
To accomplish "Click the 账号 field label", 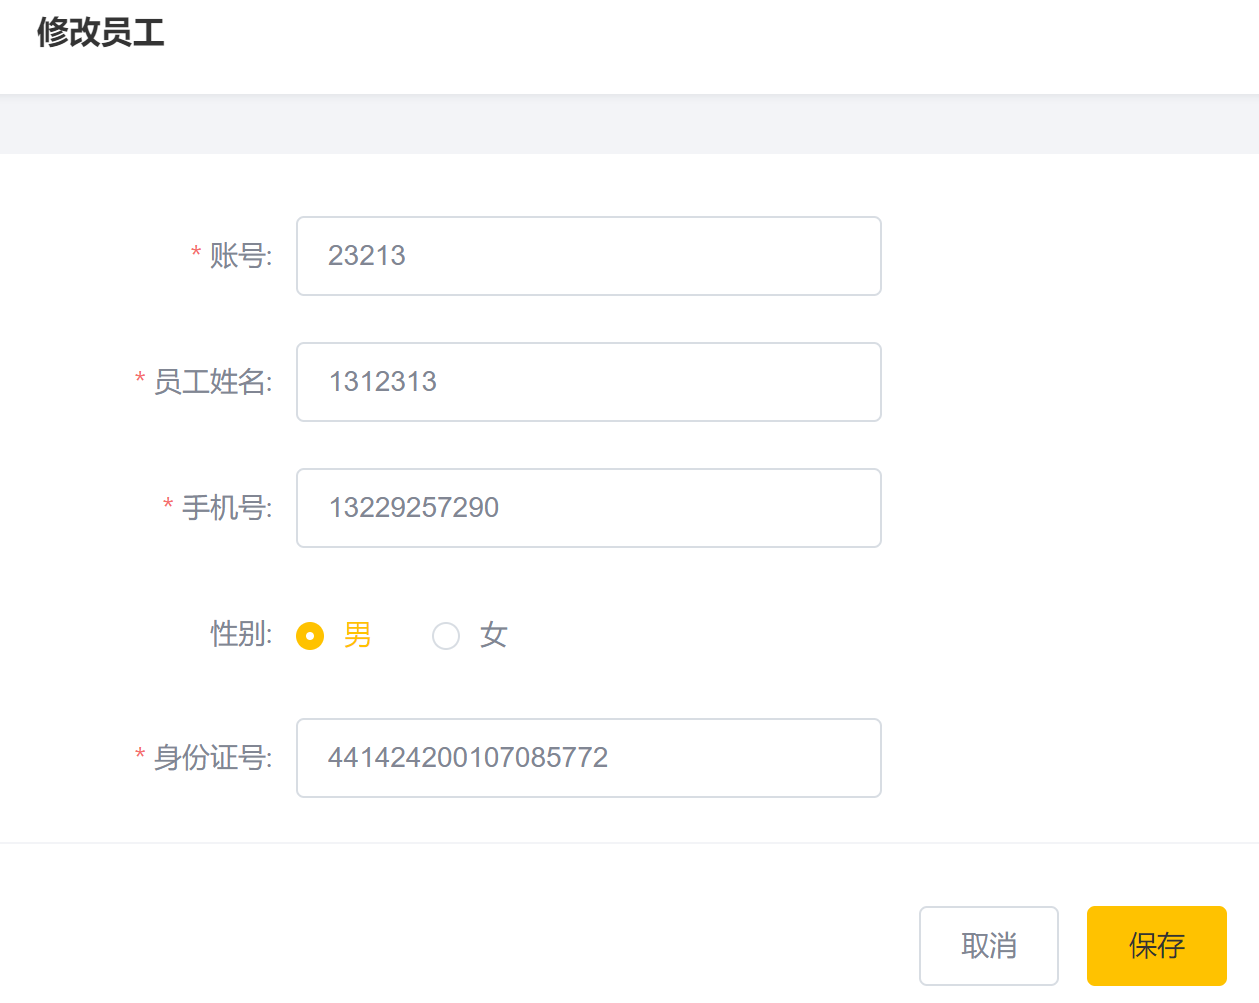I will click(x=240, y=256).
